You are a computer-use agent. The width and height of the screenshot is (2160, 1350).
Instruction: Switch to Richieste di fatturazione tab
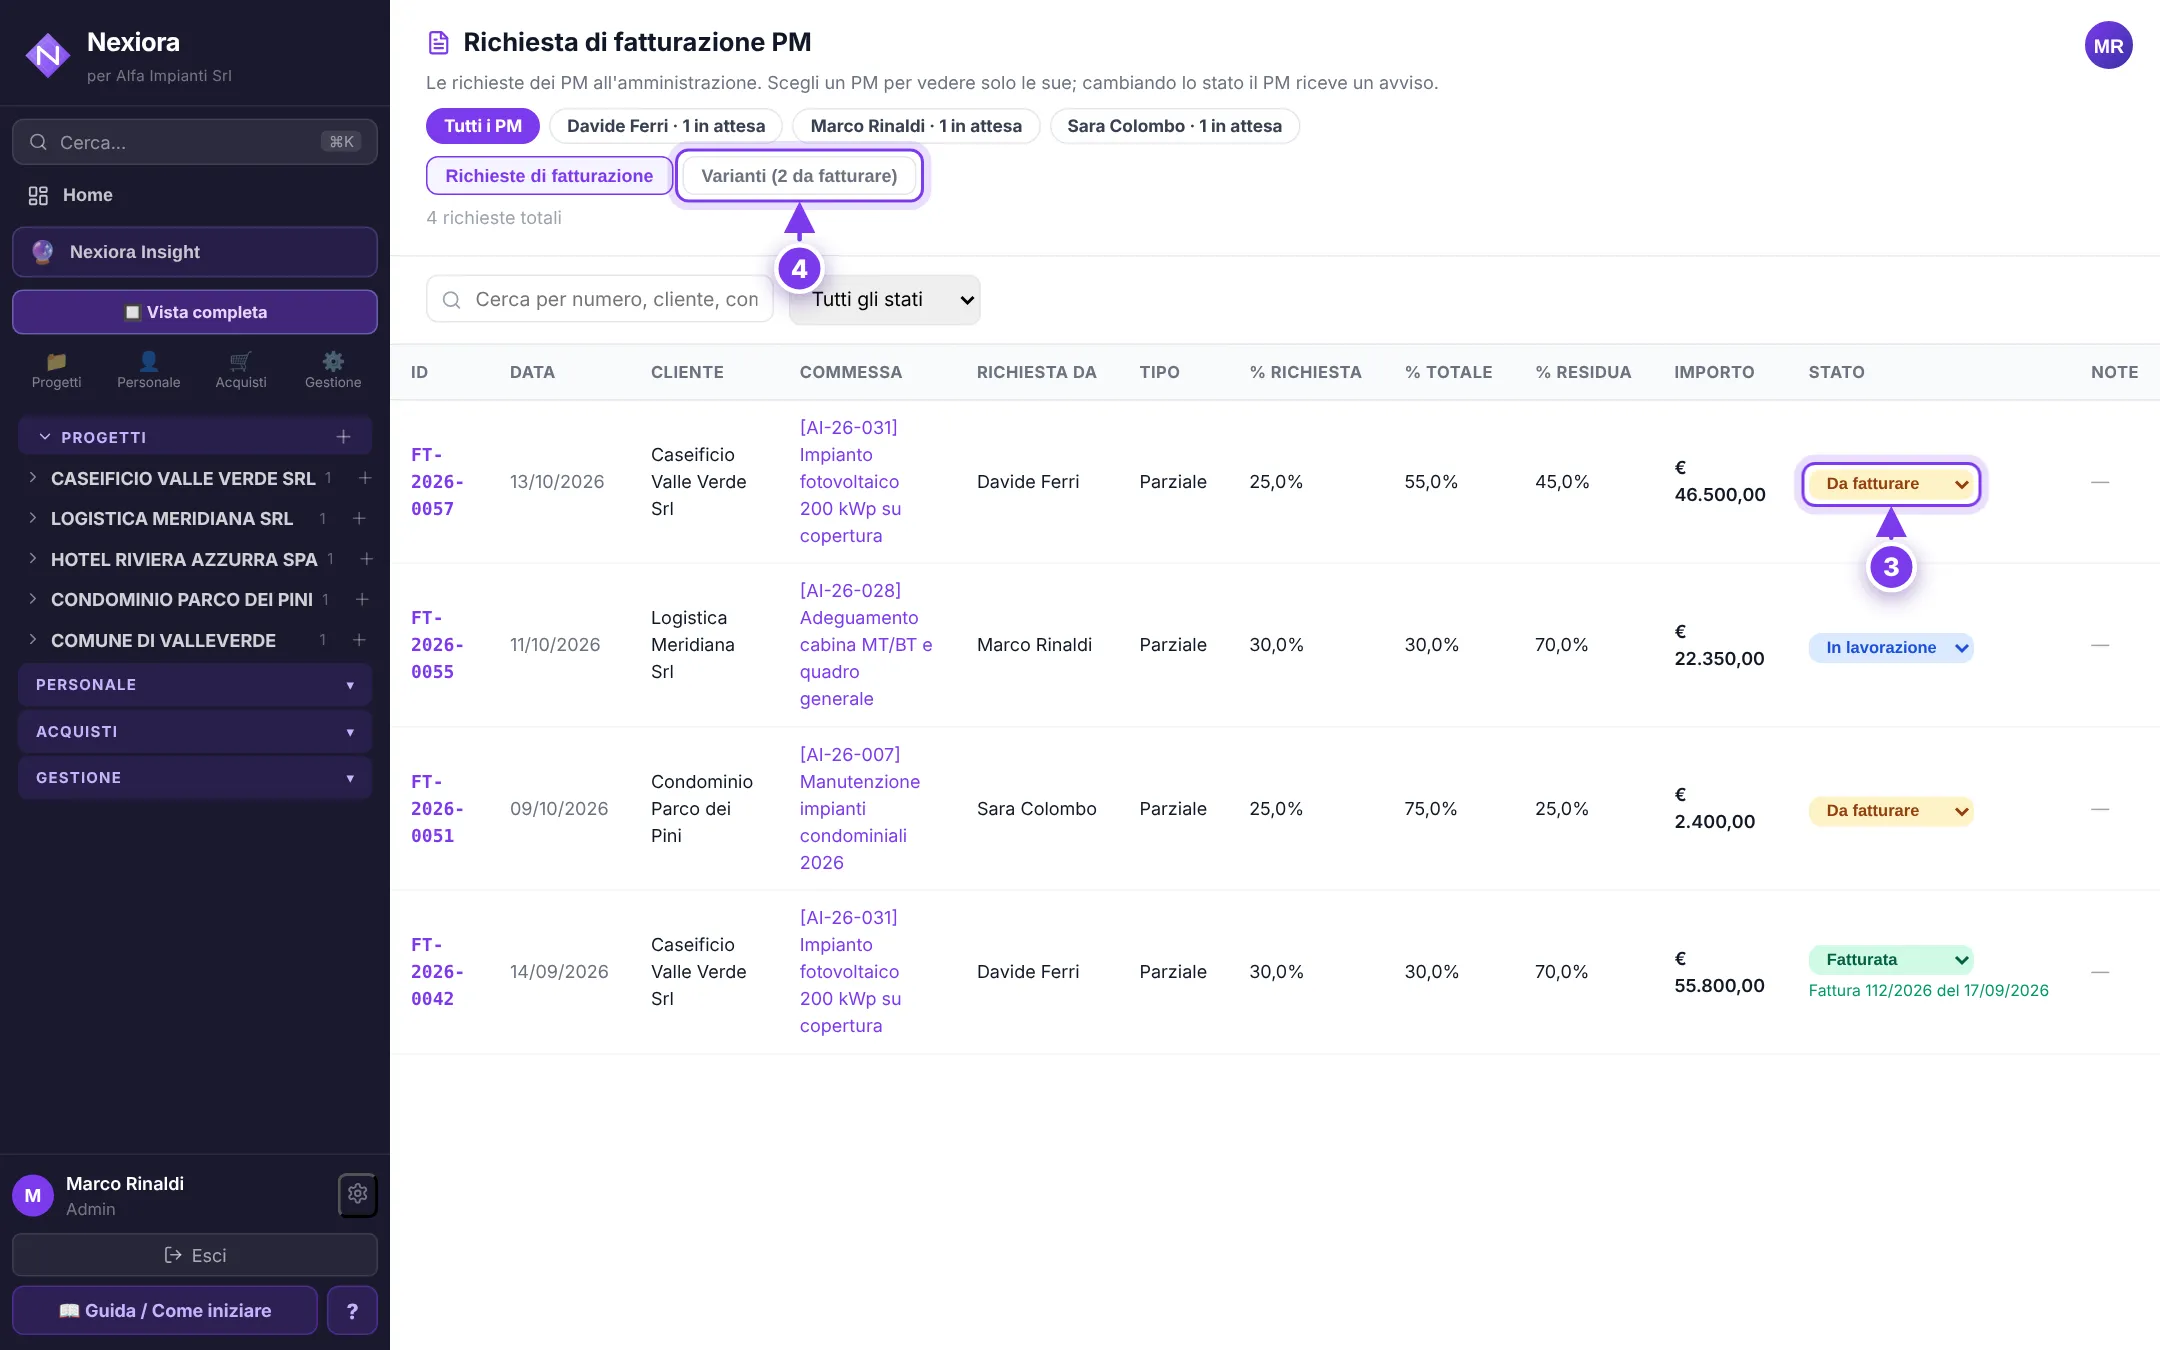pyautogui.click(x=549, y=176)
